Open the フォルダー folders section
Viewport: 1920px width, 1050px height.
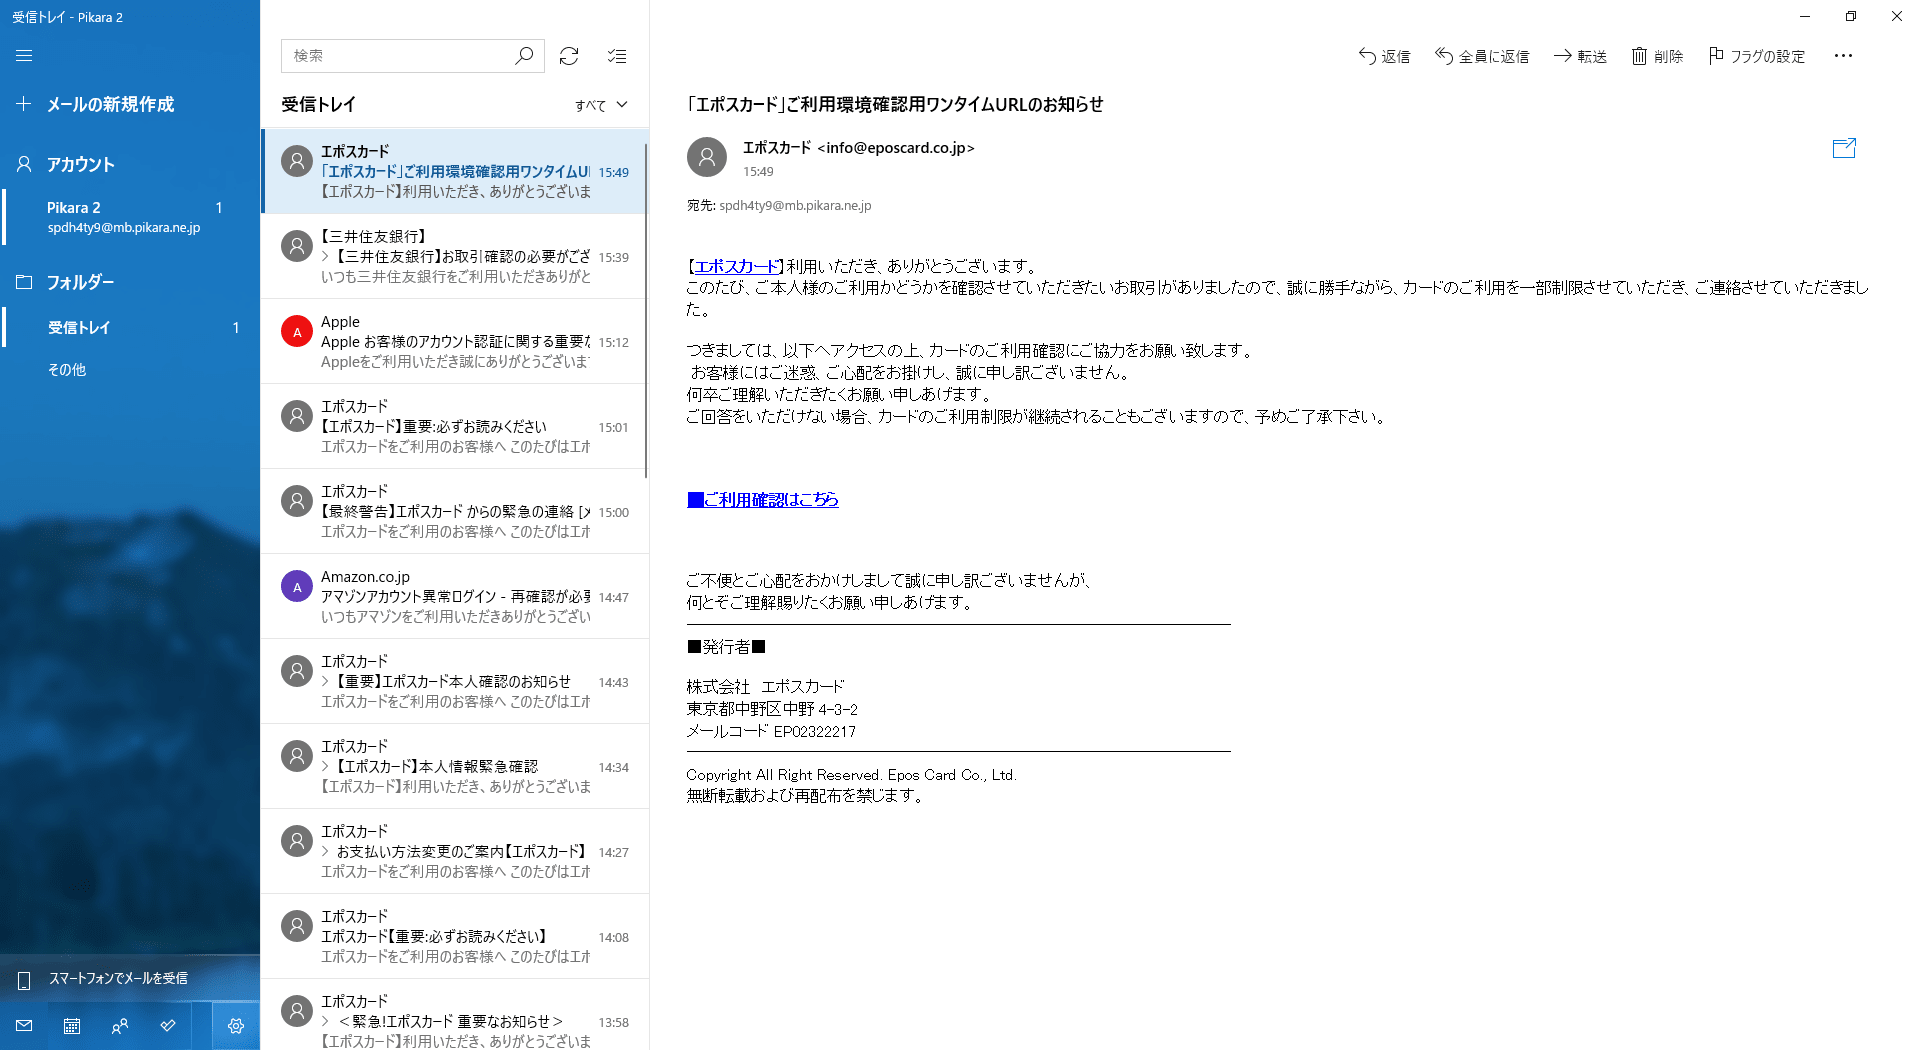click(130, 282)
